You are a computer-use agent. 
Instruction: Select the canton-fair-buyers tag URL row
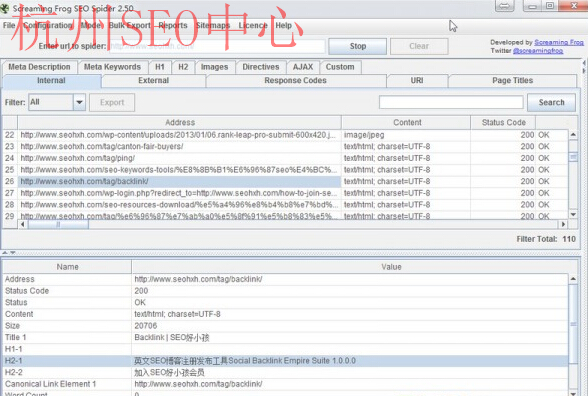(179, 147)
